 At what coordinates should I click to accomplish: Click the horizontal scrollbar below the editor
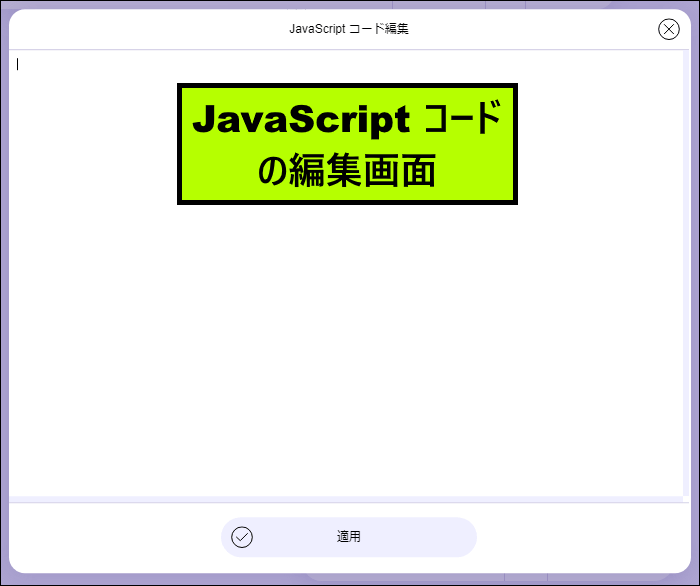click(x=345, y=499)
